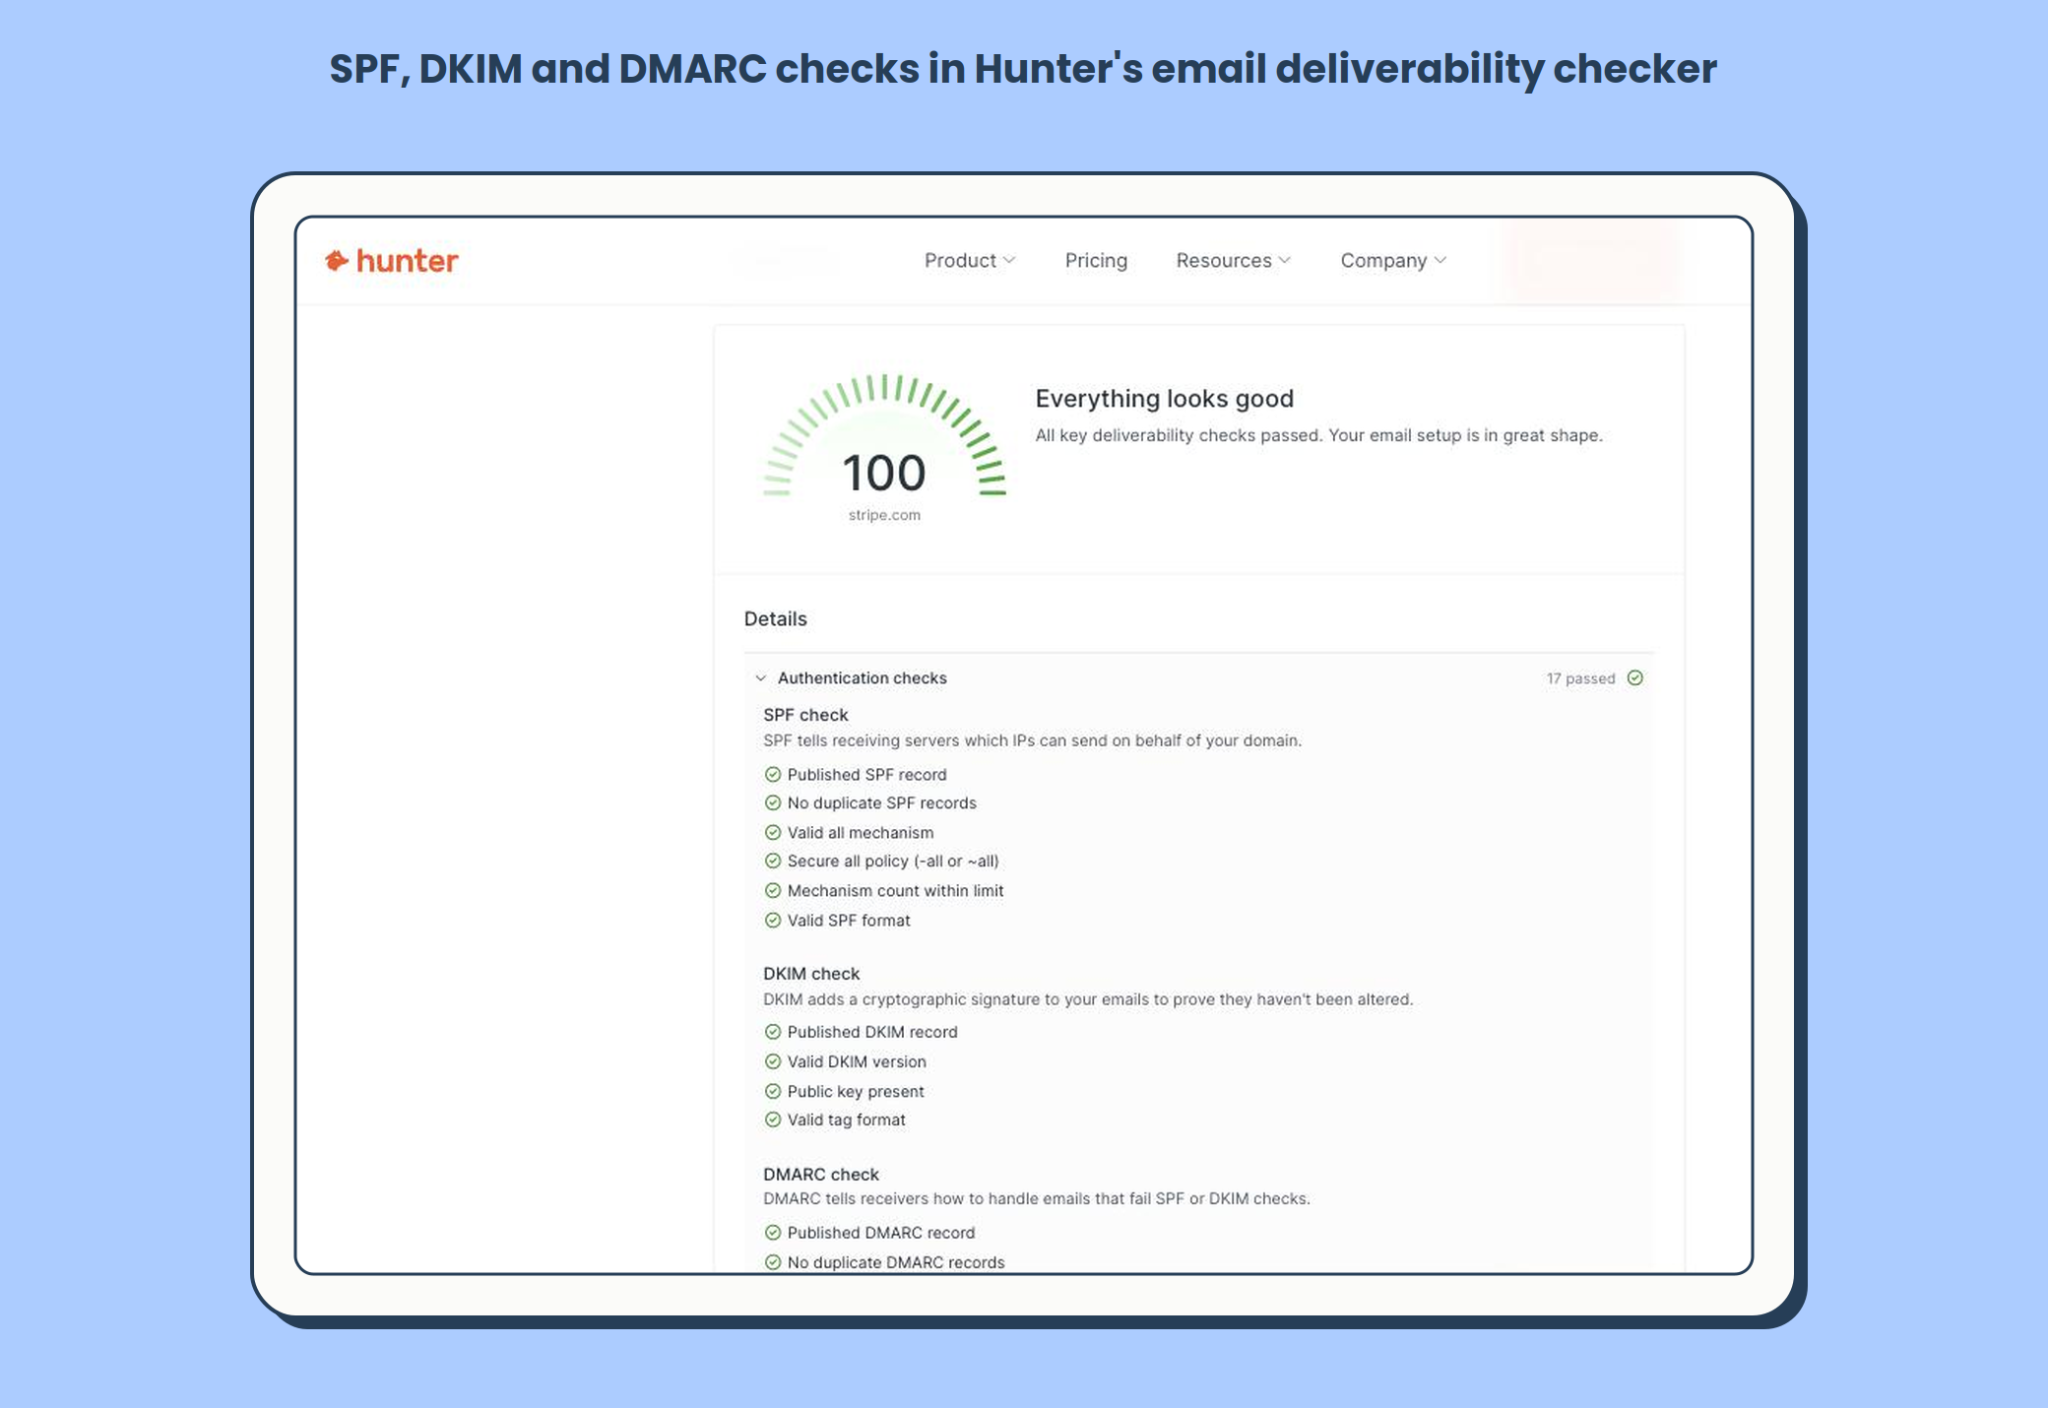Click the check icon beside Secure all policy
2048x1408 pixels.
772,861
